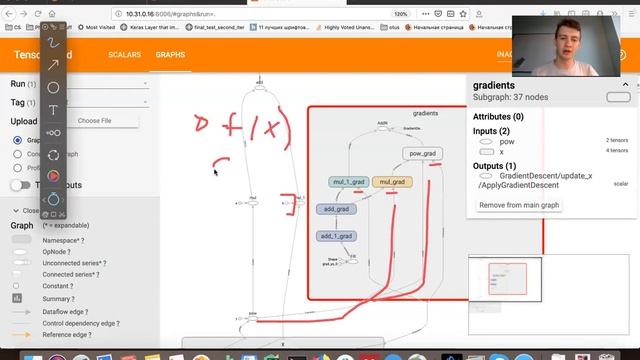Click the 'Attributes (0)' heading
The height and width of the screenshot is (360, 640).
[x=498, y=117]
